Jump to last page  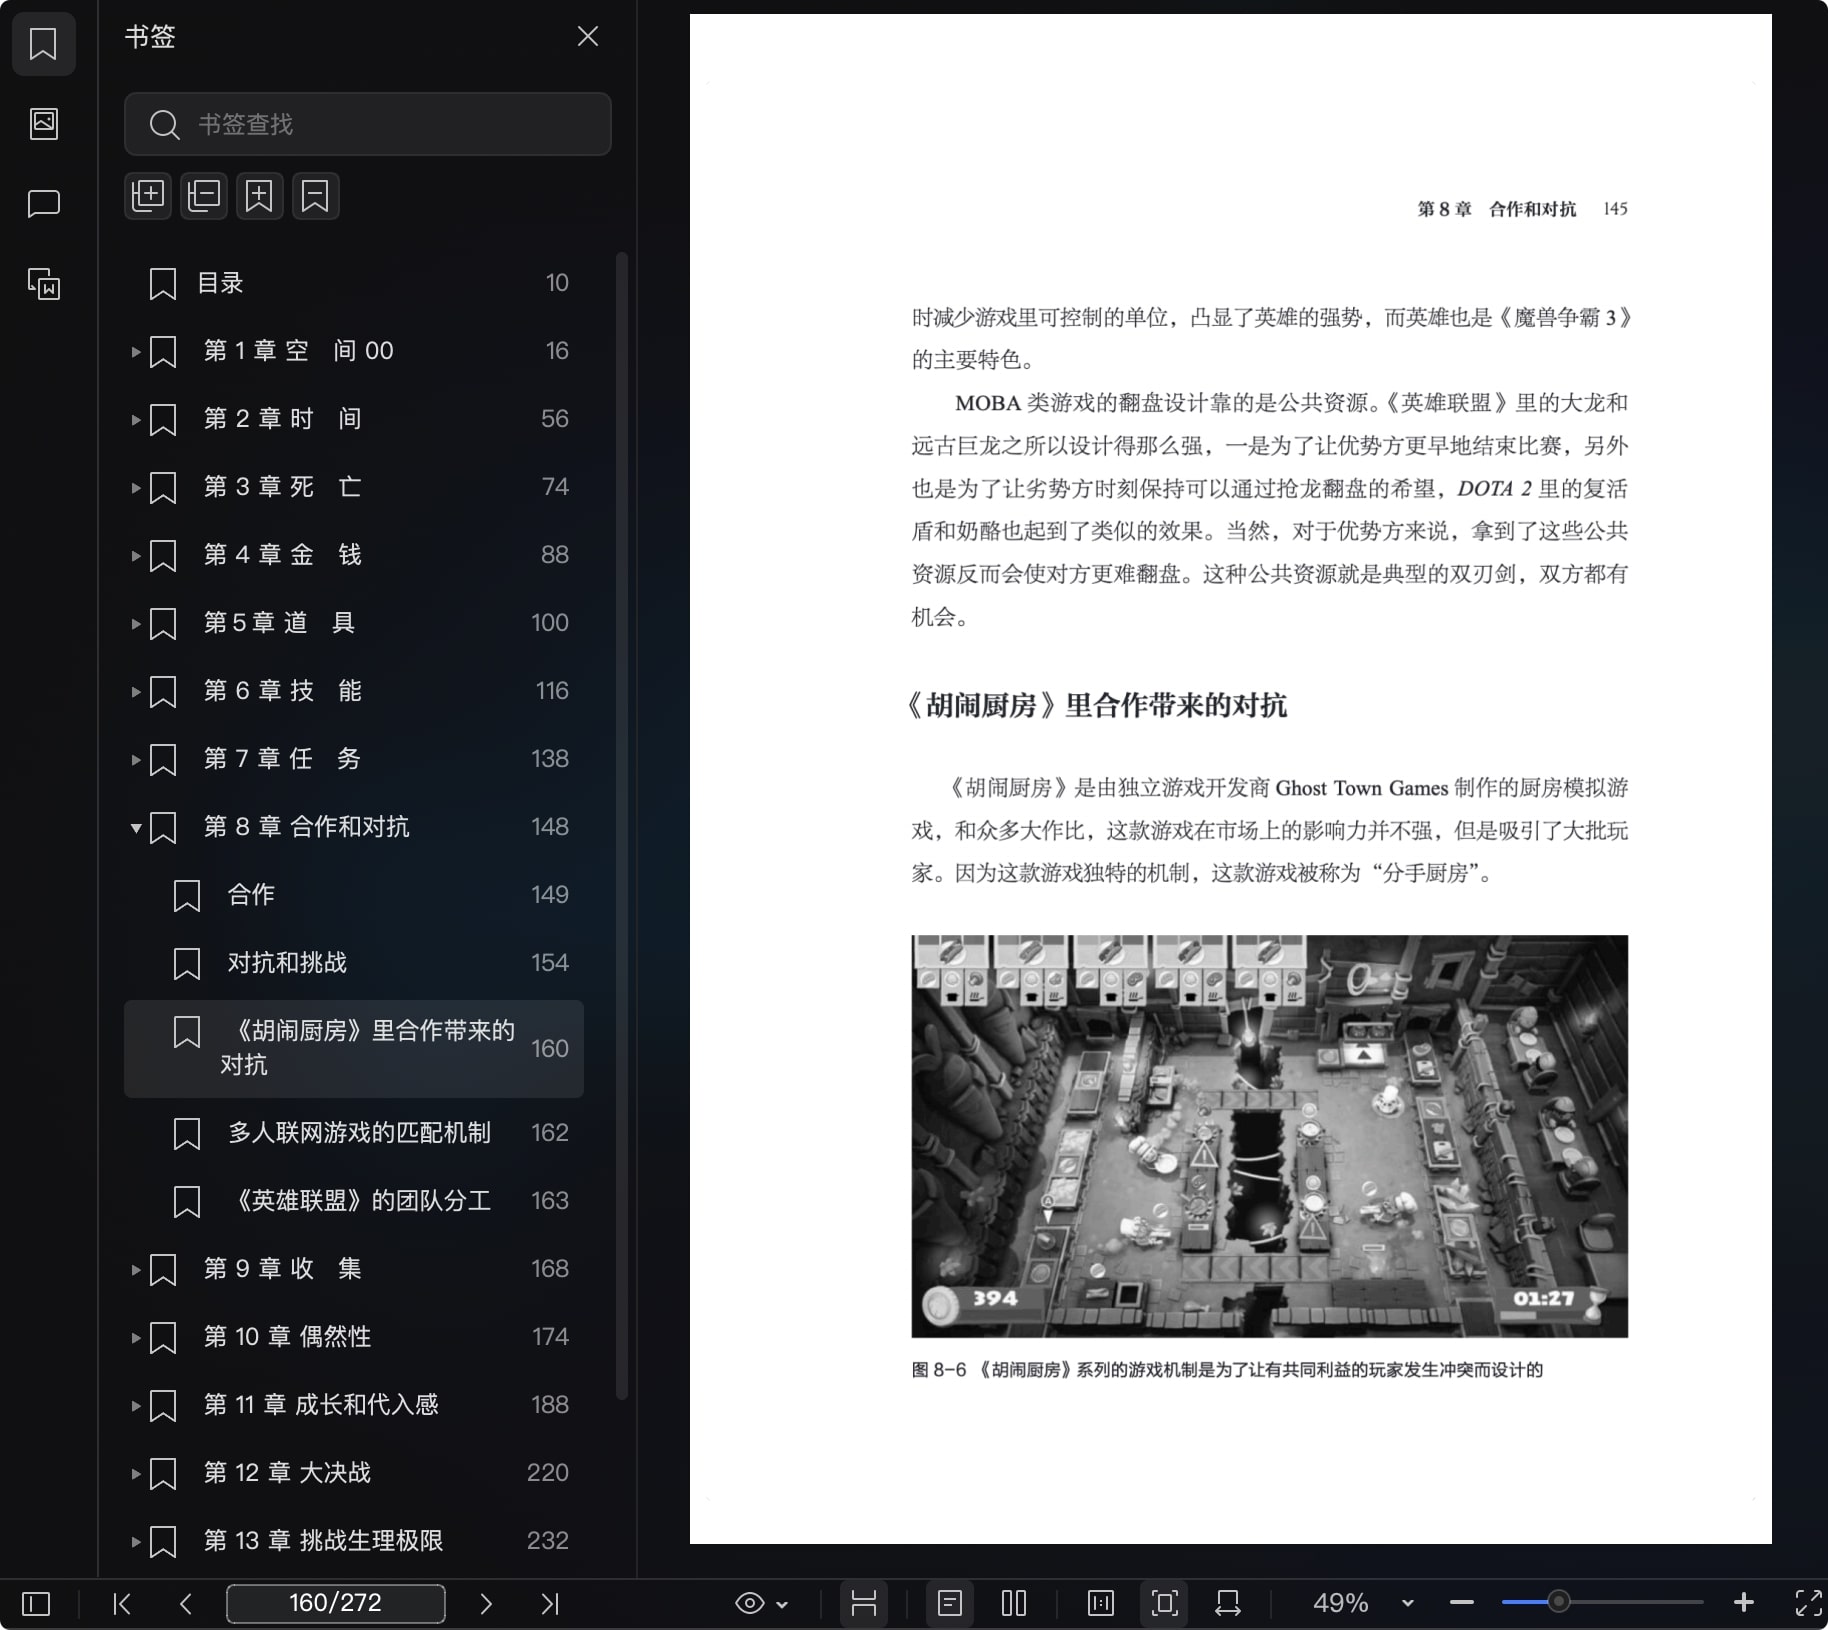[550, 1604]
